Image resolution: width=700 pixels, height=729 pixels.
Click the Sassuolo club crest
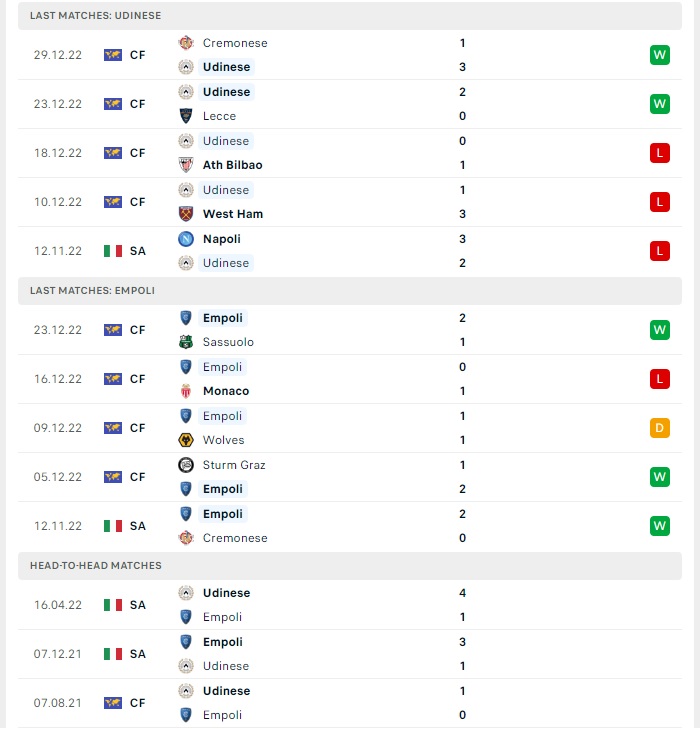tap(186, 342)
